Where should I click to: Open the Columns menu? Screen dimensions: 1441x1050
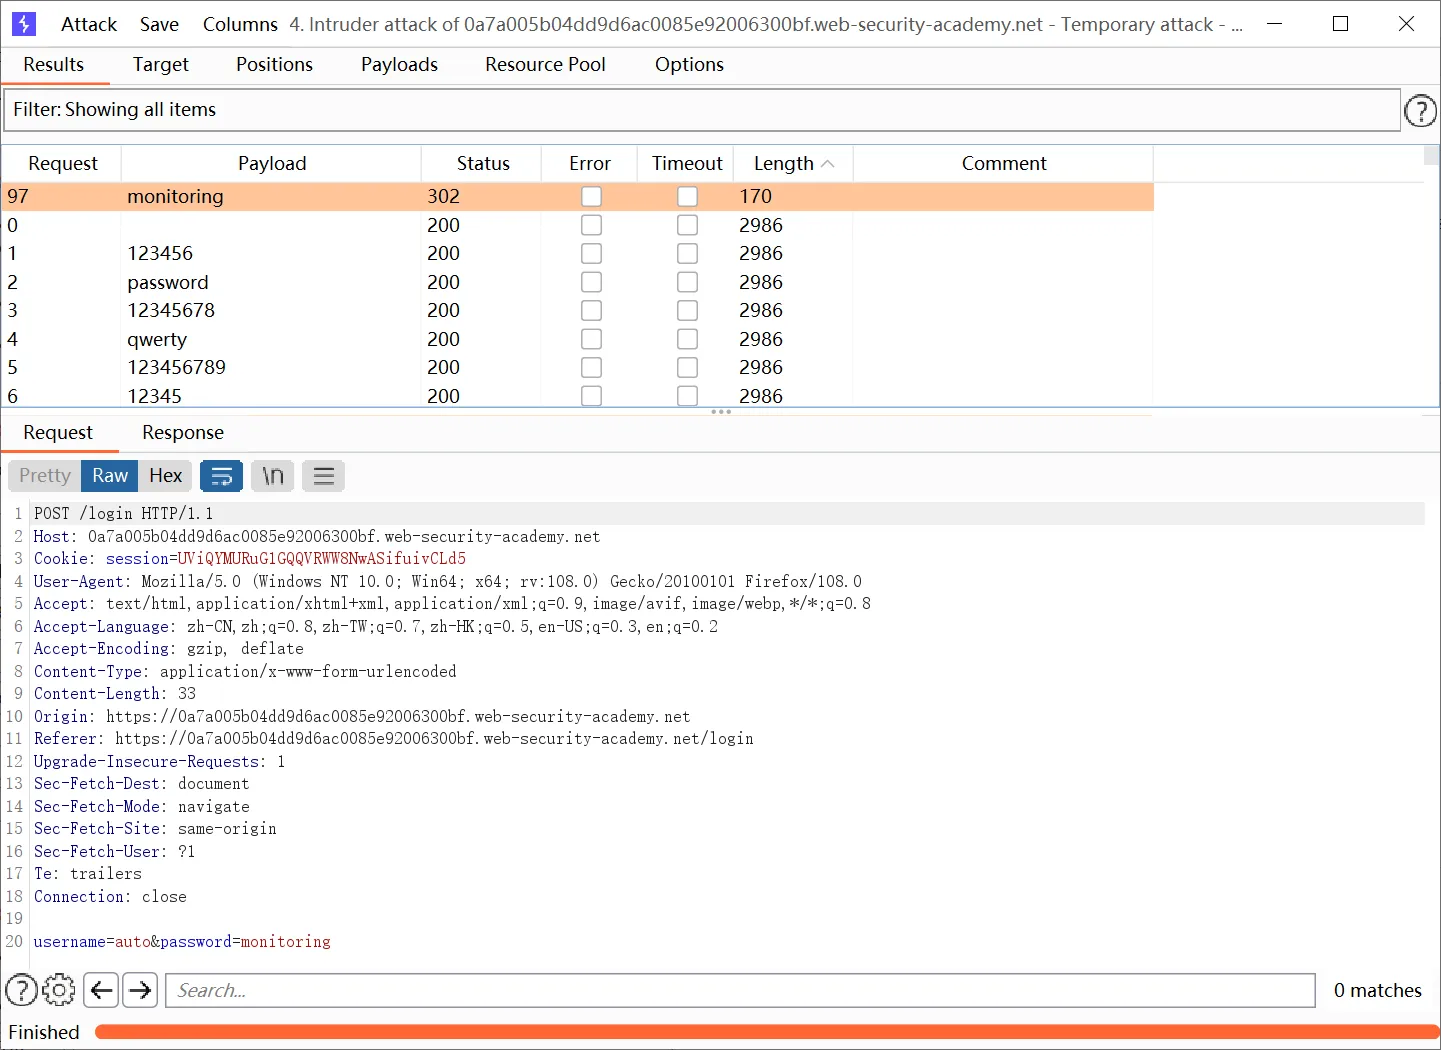[x=240, y=24]
